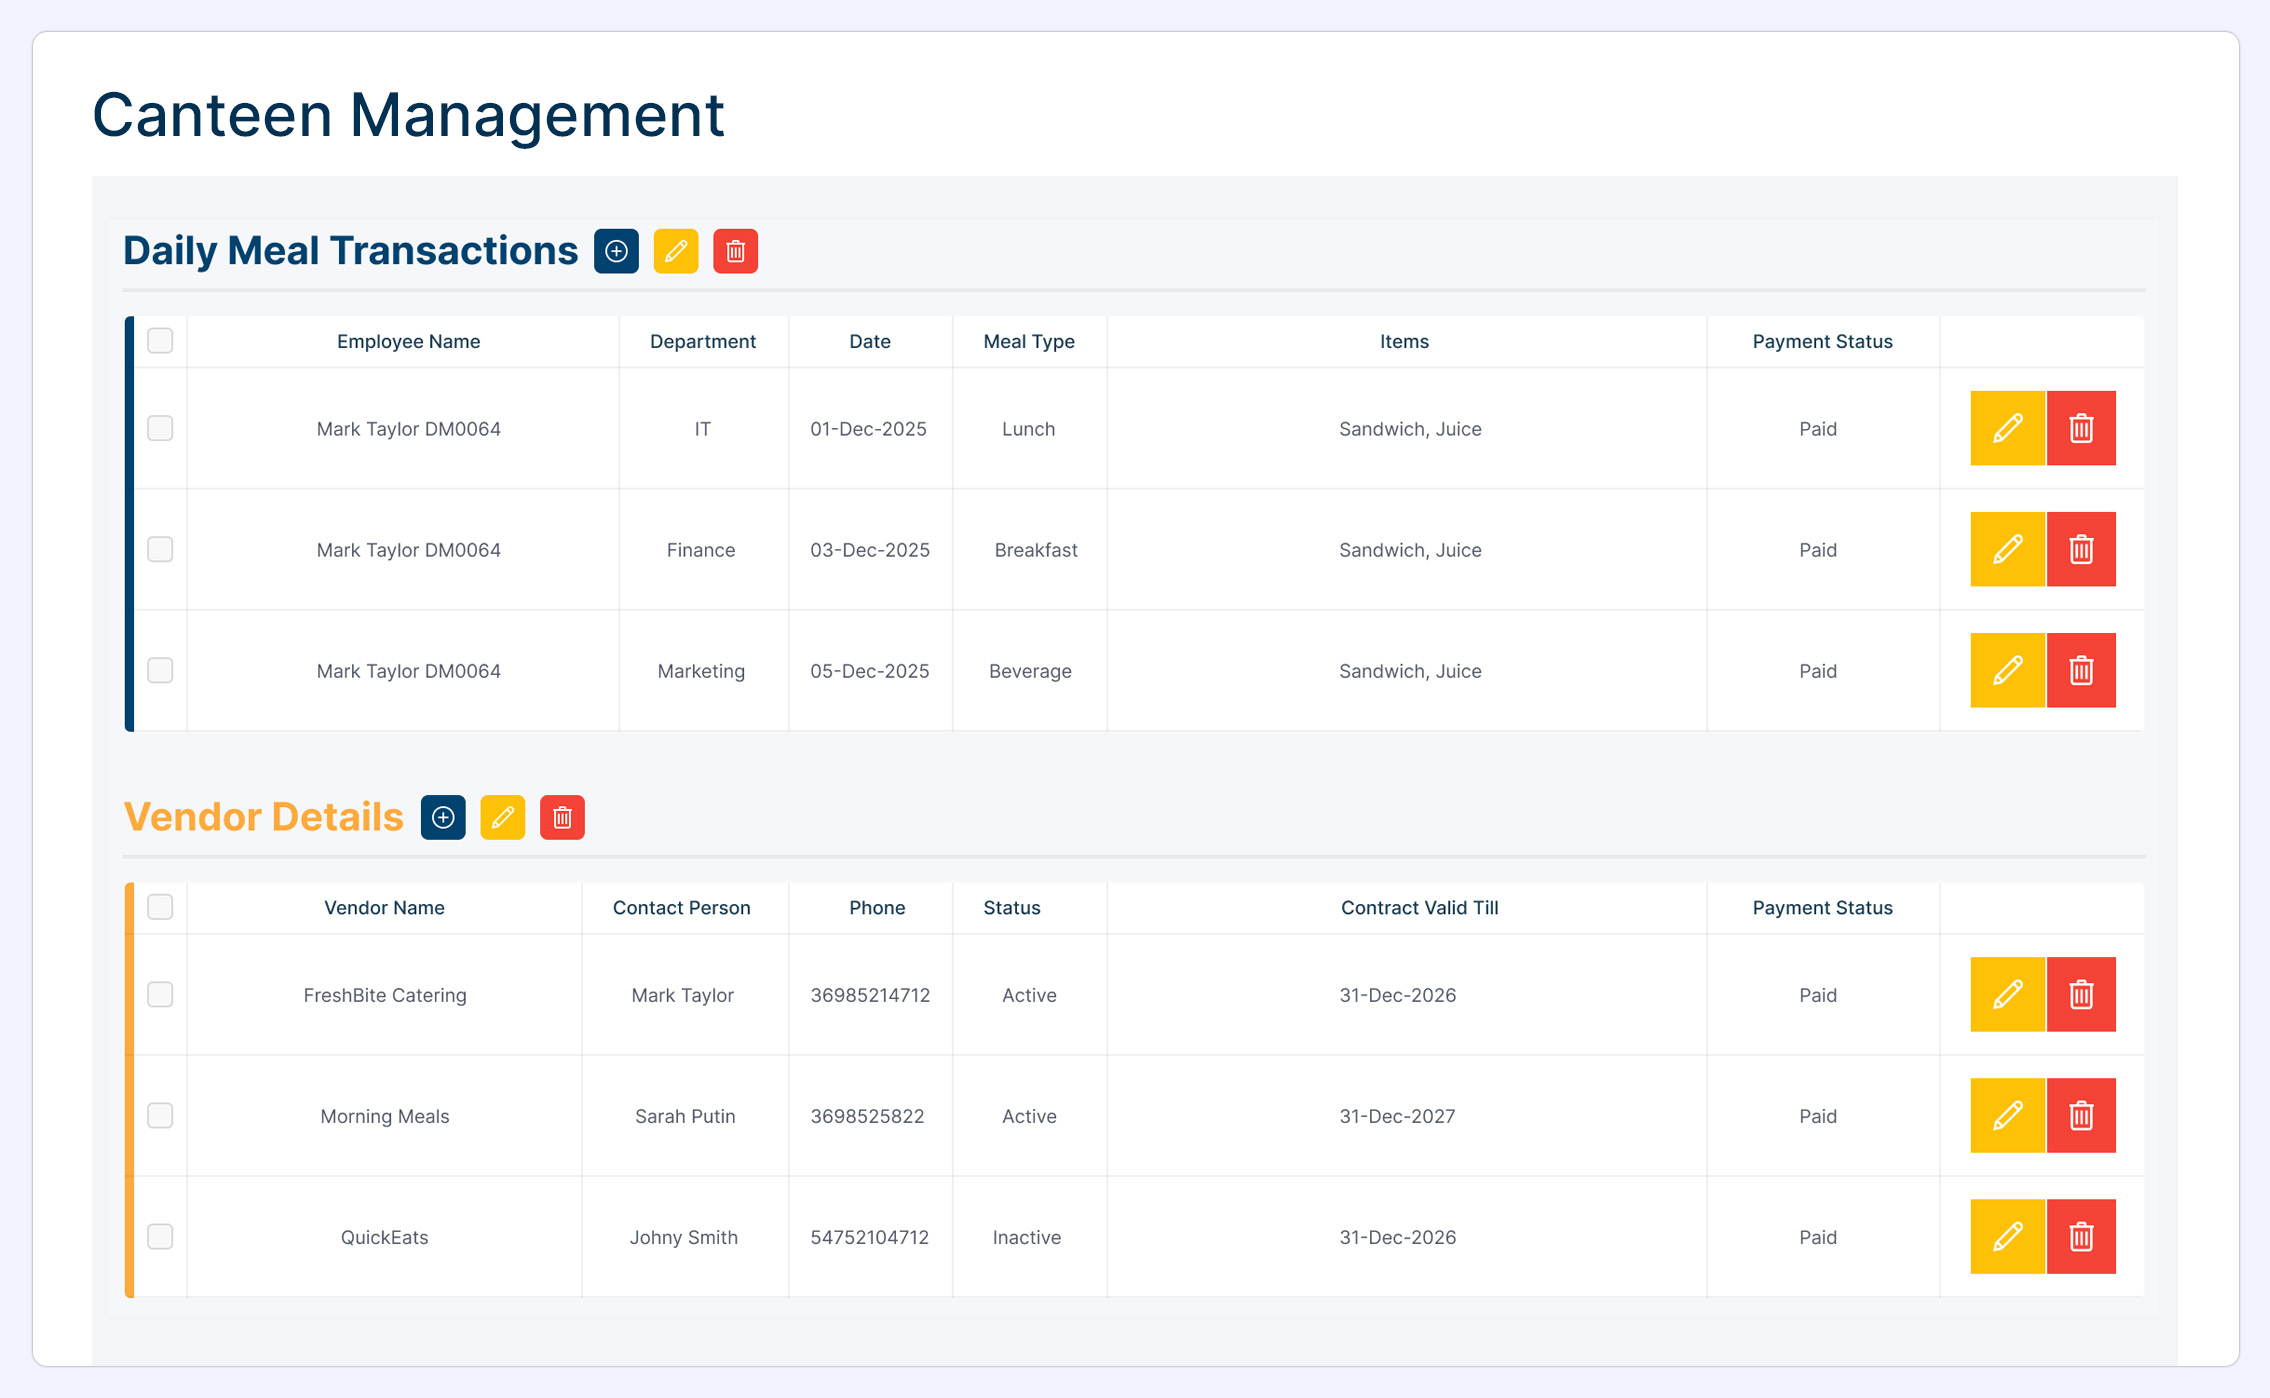Delete the 03-Dec-2025 Breakfast transaction row

pos(2081,549)
